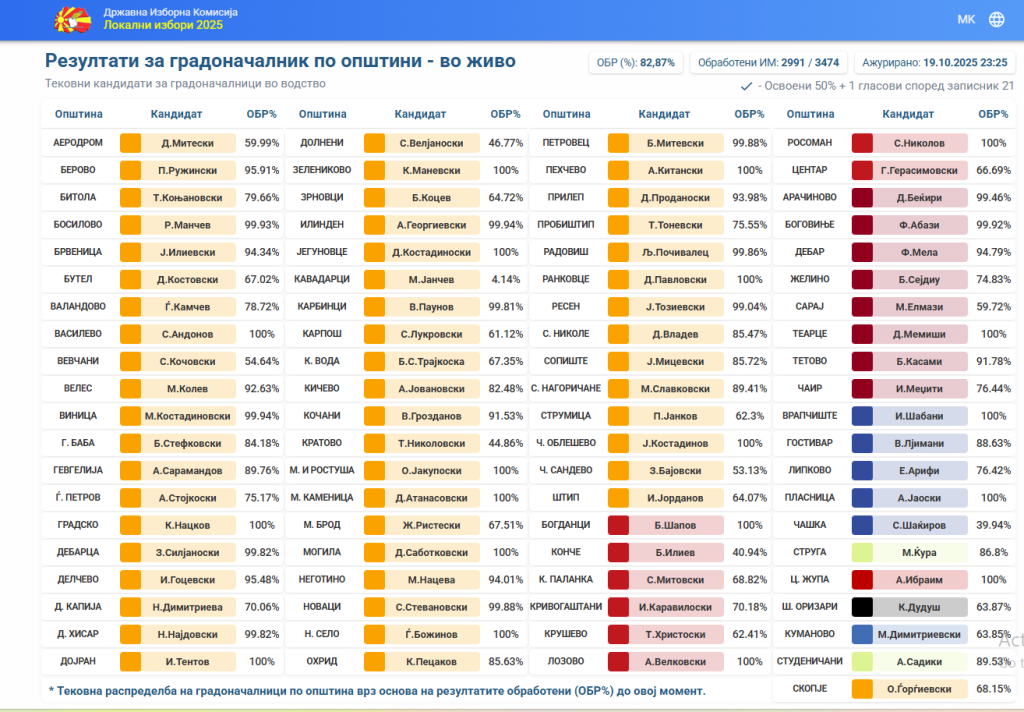Open candidate К.Пецаков for Охрид

pos(431,661)
